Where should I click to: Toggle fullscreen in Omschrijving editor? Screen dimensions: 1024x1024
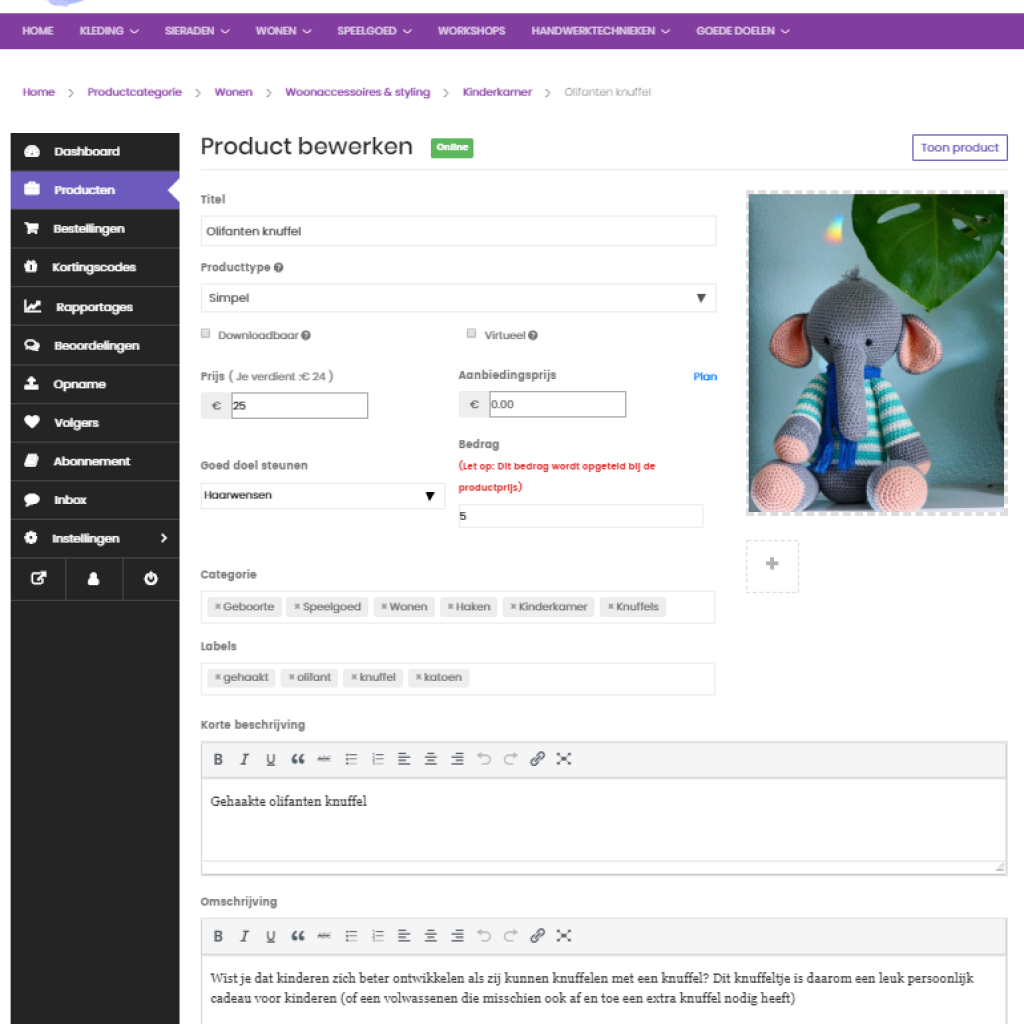click(564, 936)
